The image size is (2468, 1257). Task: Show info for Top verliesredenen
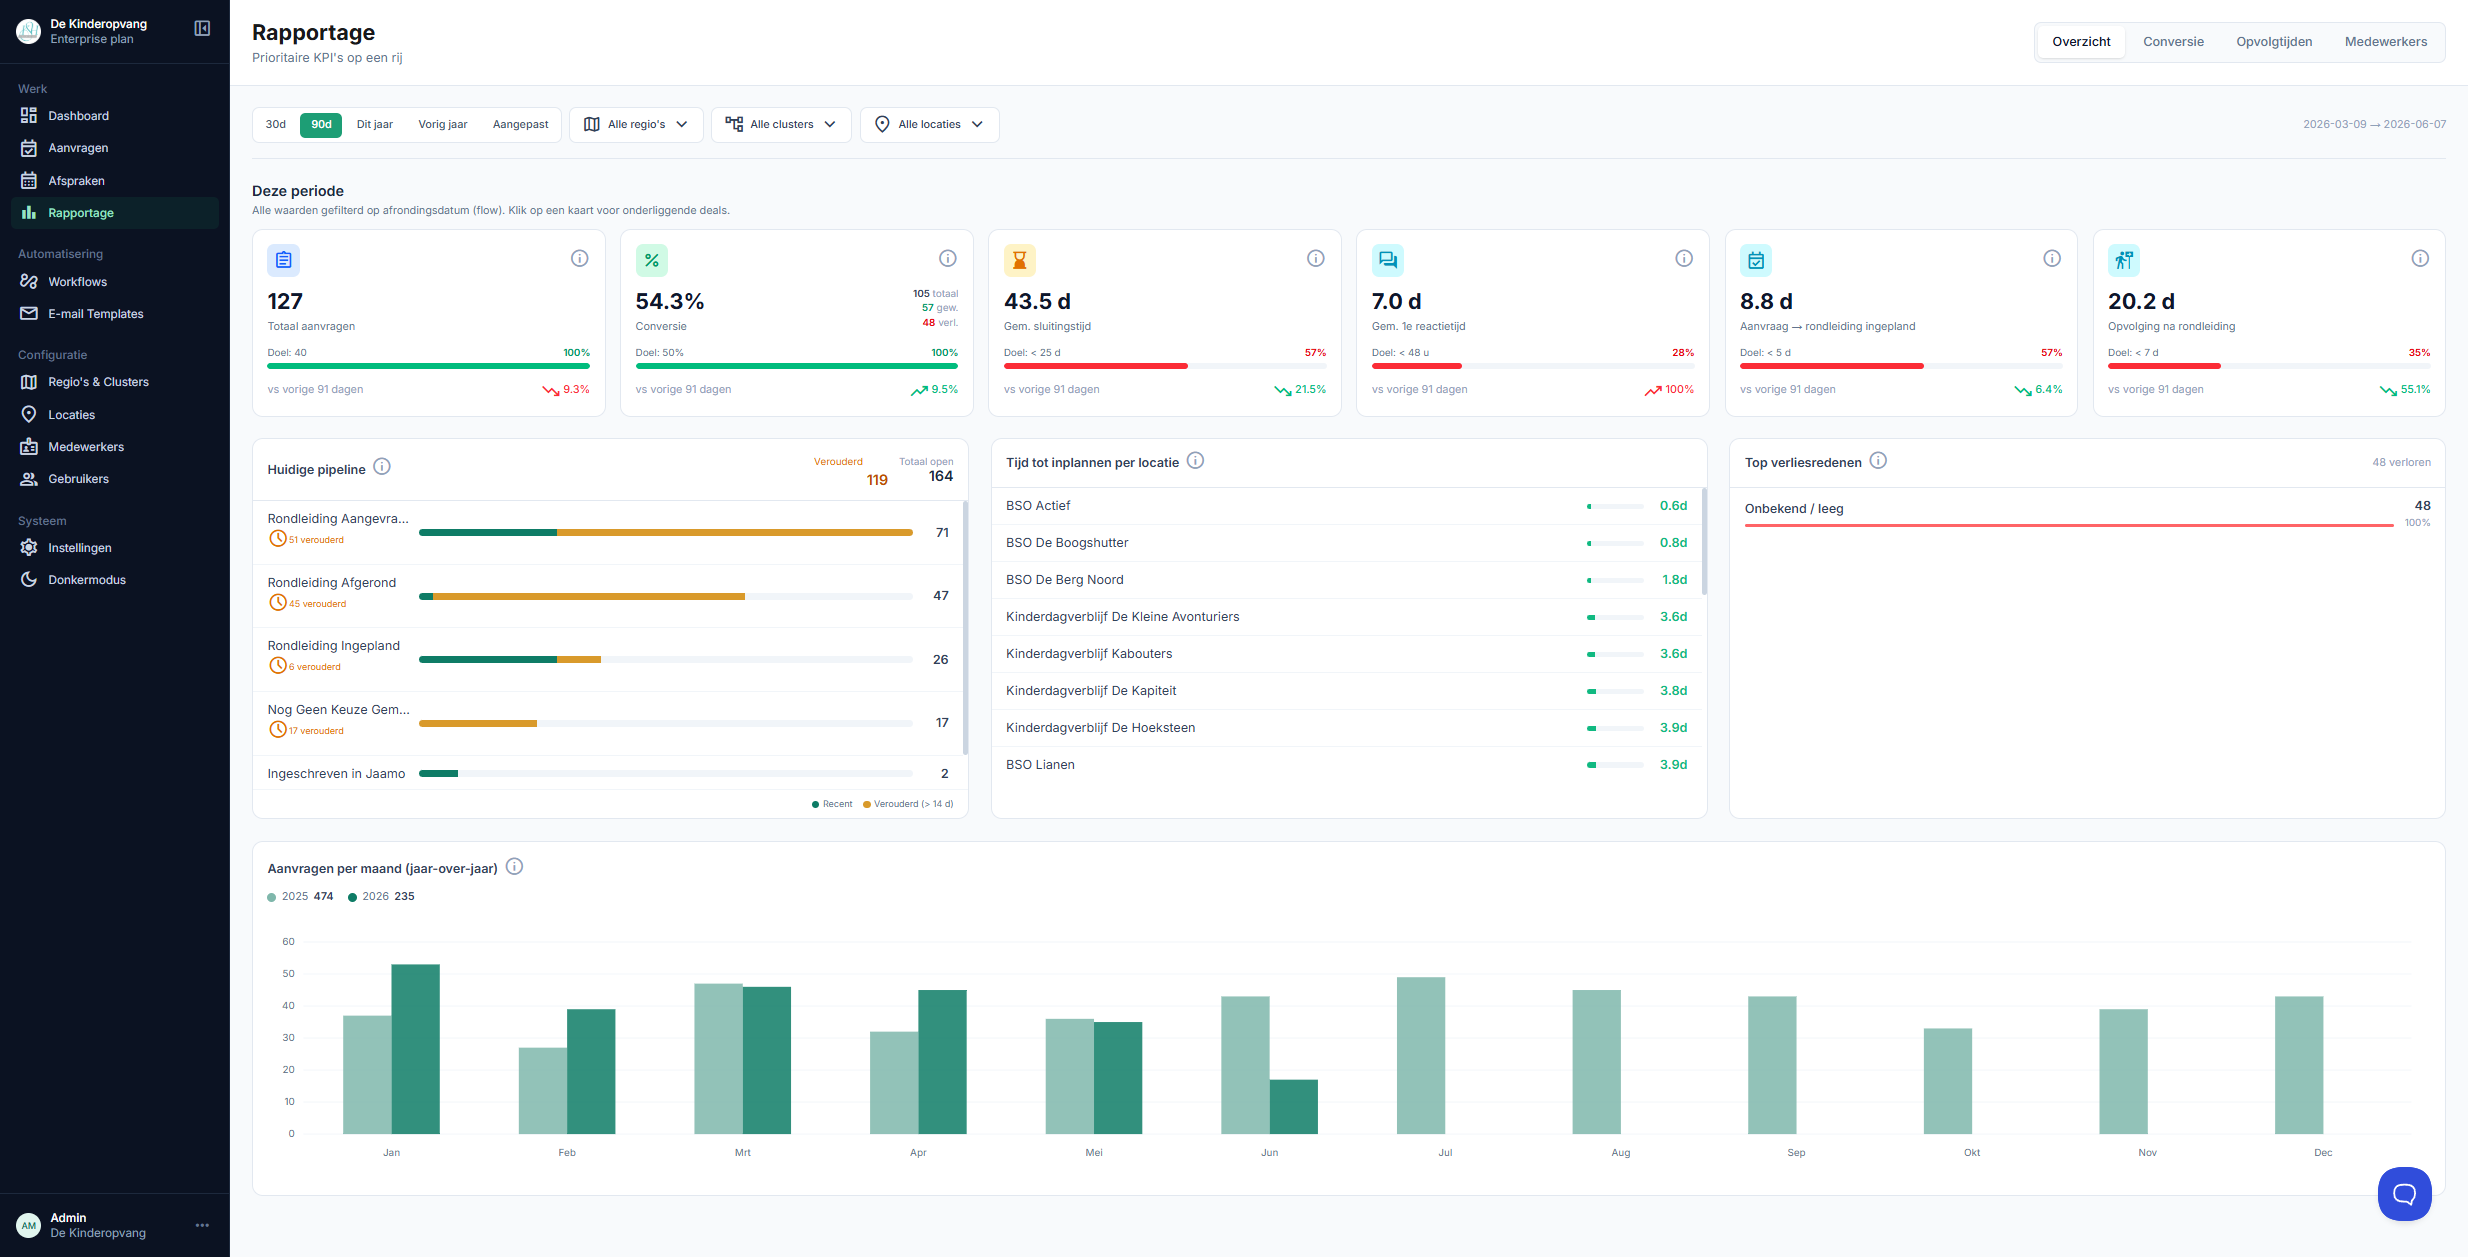tap(1878, 461)
